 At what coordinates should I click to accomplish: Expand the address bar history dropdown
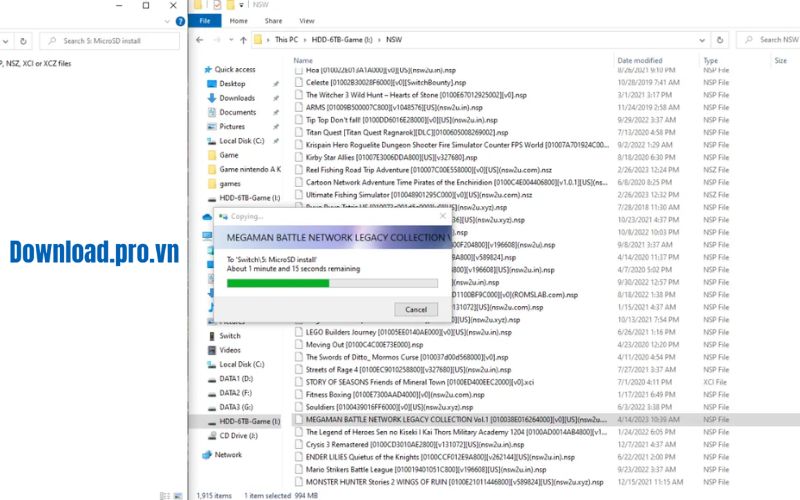click(702, 40)
